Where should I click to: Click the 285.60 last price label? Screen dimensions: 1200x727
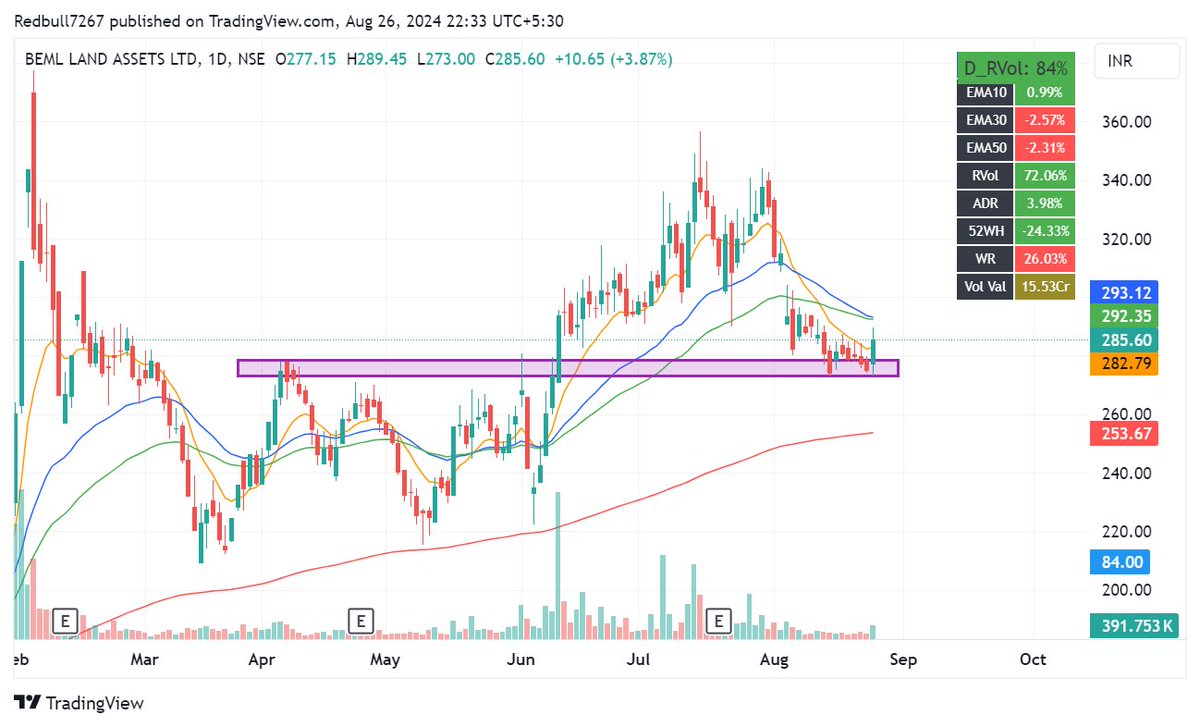click(1126, 340)
